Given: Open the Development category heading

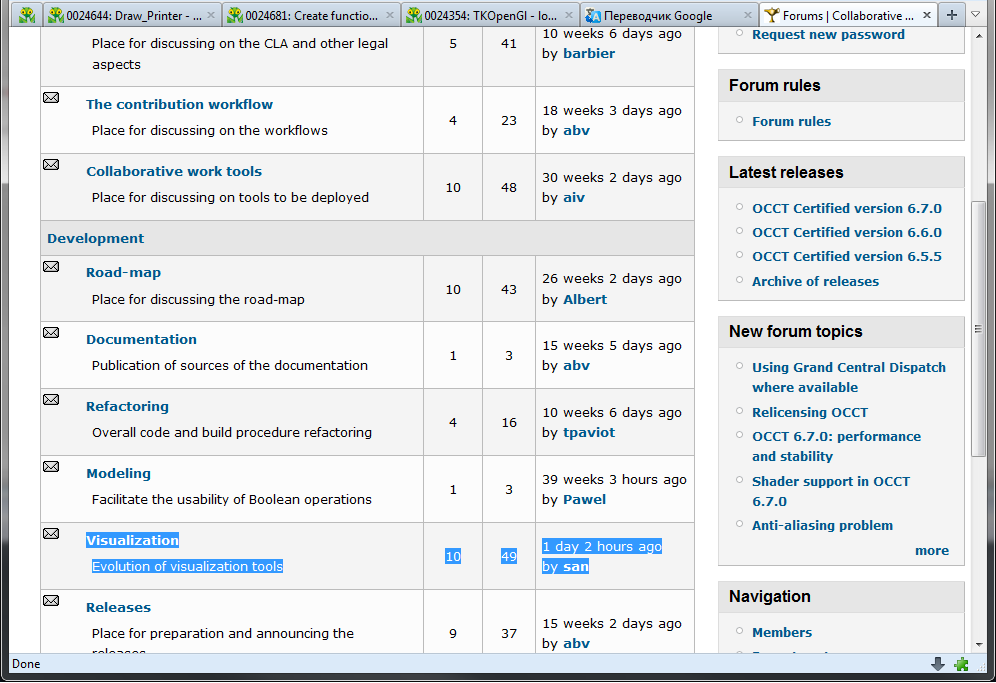Looking at the screenshot, I should coord(95,238).
